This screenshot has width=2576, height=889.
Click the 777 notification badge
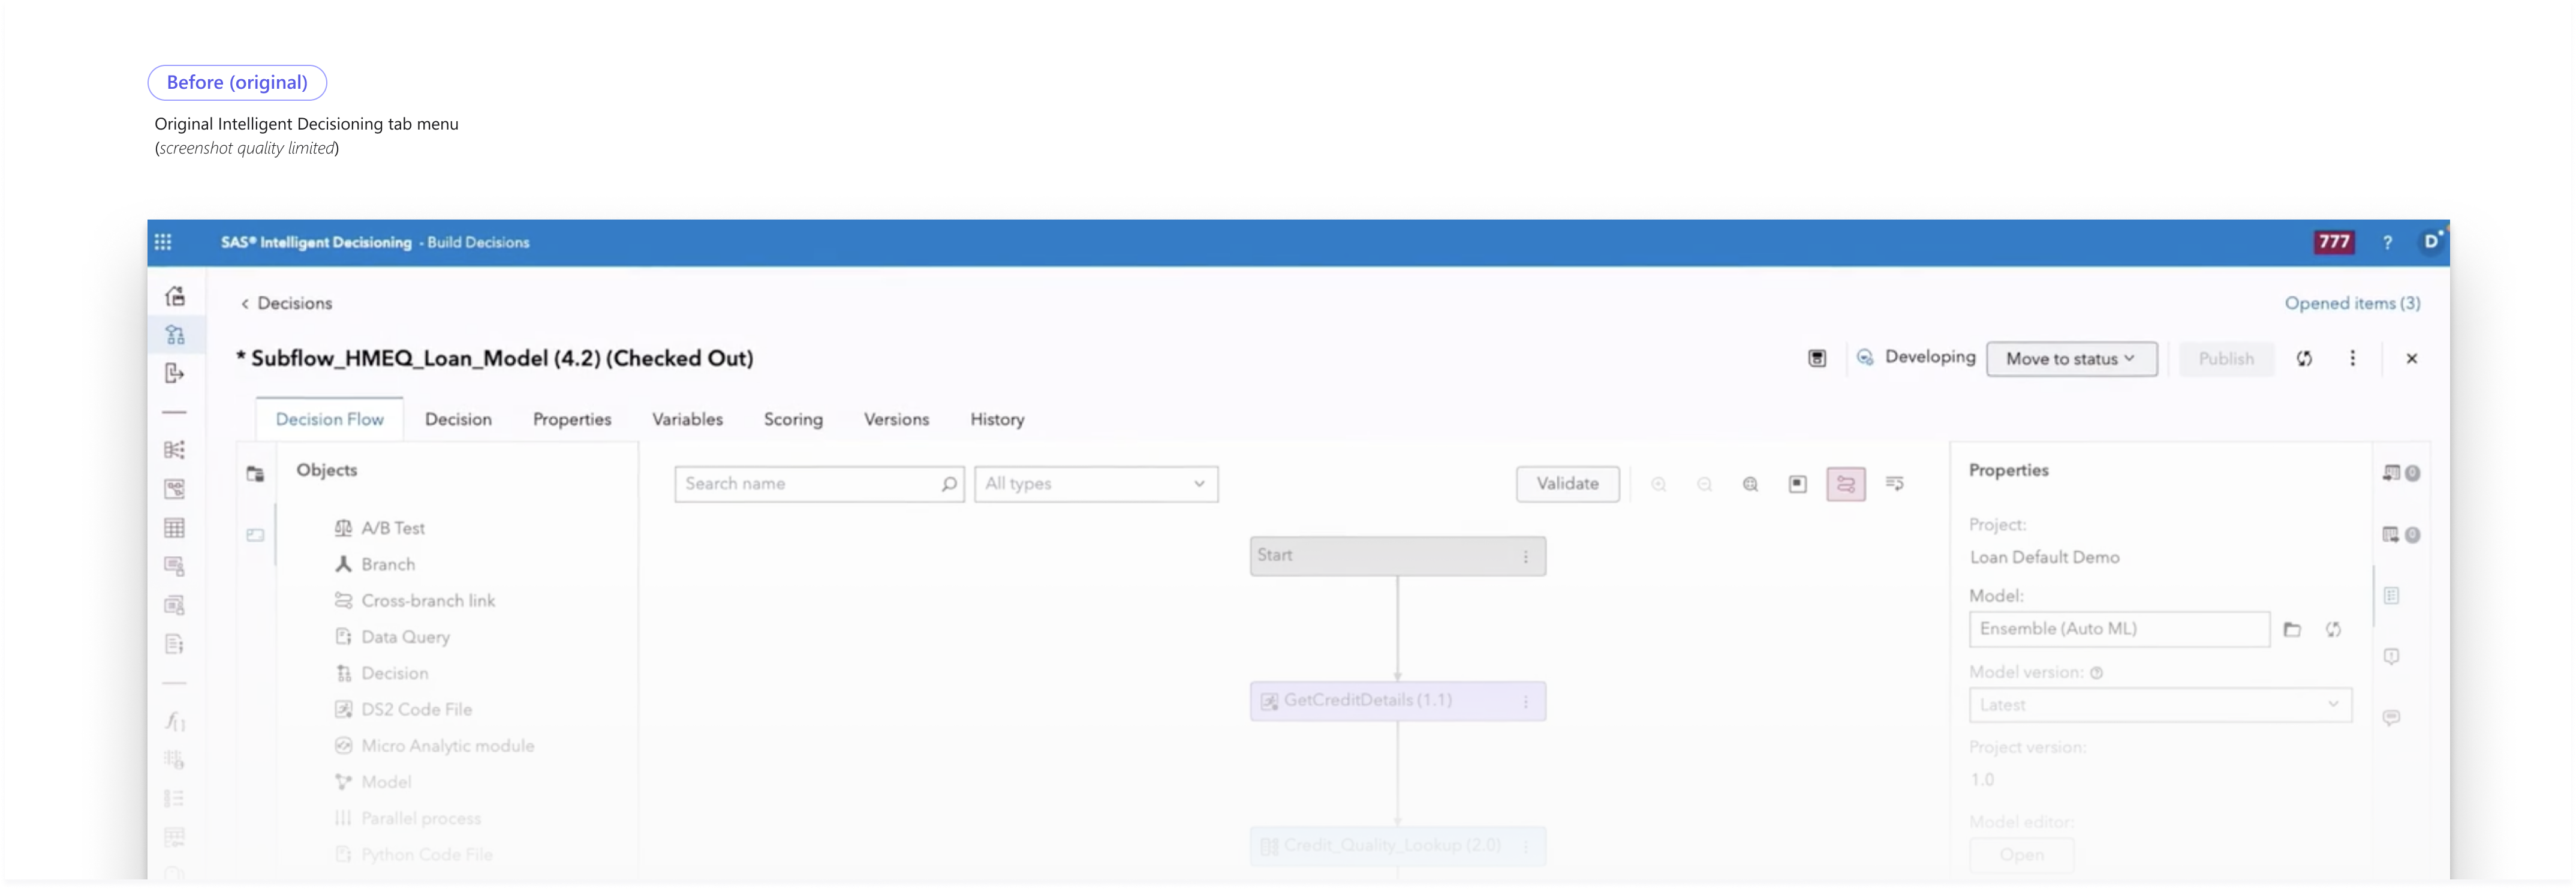point(2334,242)
